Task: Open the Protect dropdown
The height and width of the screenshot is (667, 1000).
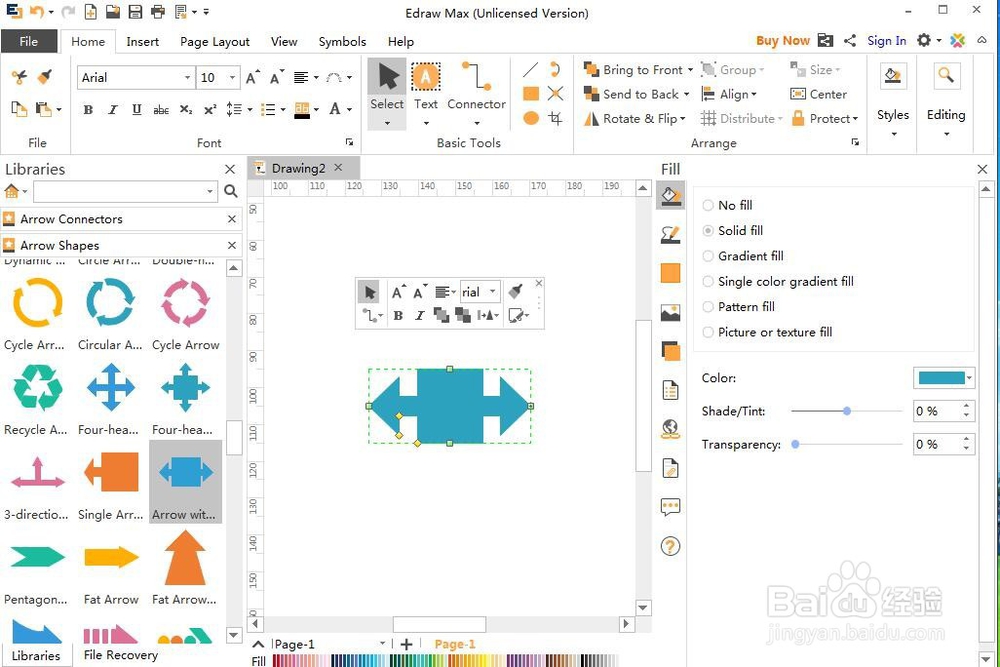Action: click(825, 119)
